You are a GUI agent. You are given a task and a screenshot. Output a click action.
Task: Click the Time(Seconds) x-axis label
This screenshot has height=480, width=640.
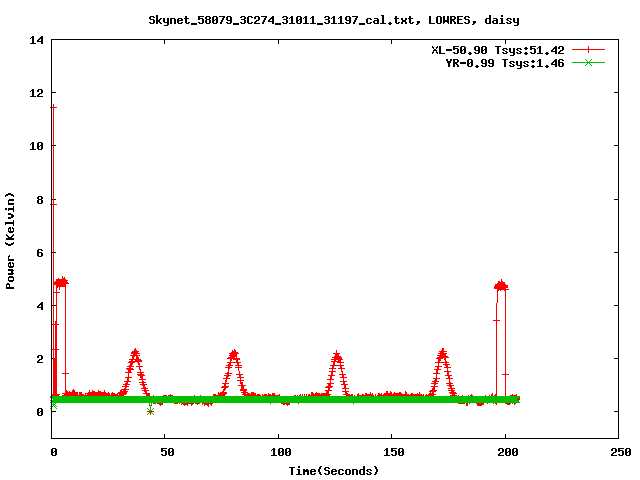334,471
